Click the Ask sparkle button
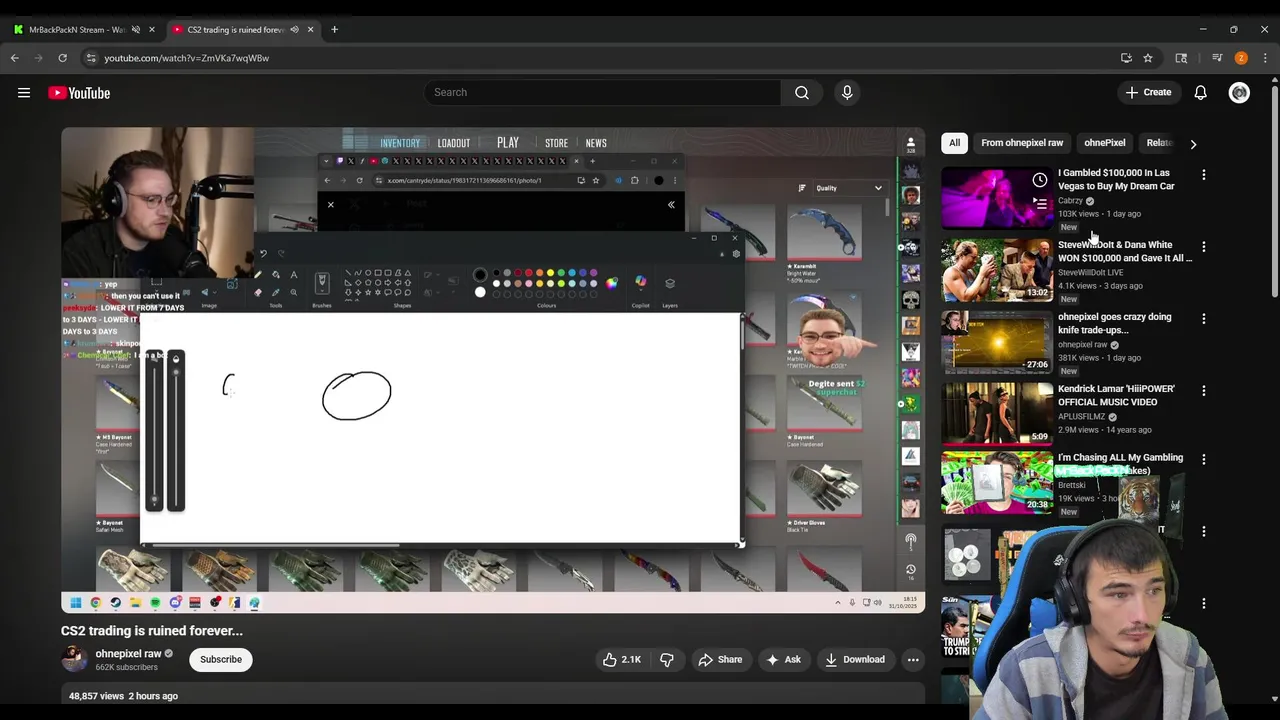1280x720 pixels. pos(783,659)
